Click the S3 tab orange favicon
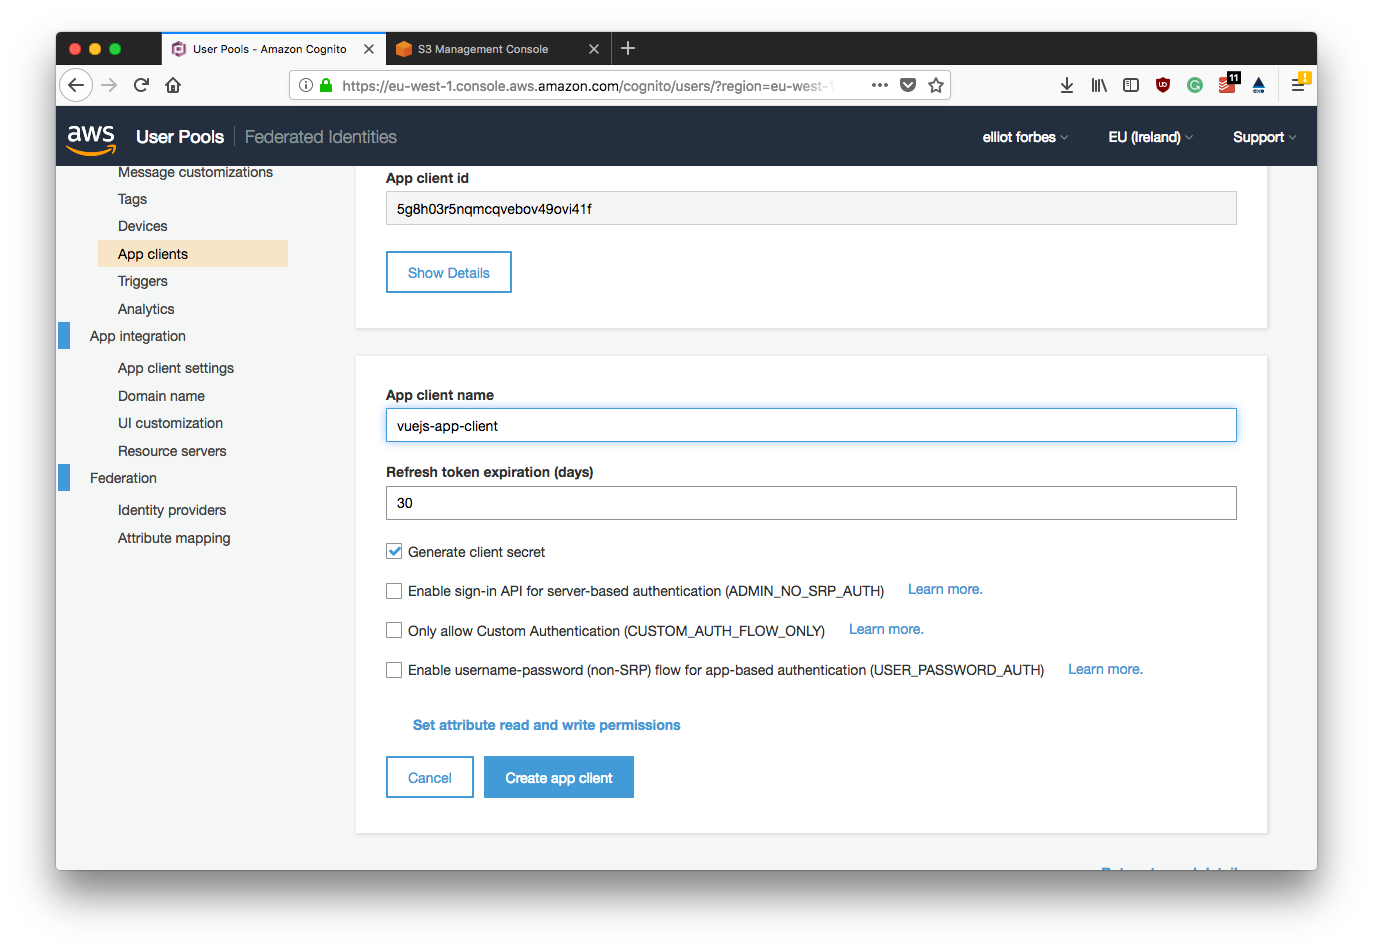Viewport: 1373px width, 950px height. pyautogui.click(x=404, y=49)
